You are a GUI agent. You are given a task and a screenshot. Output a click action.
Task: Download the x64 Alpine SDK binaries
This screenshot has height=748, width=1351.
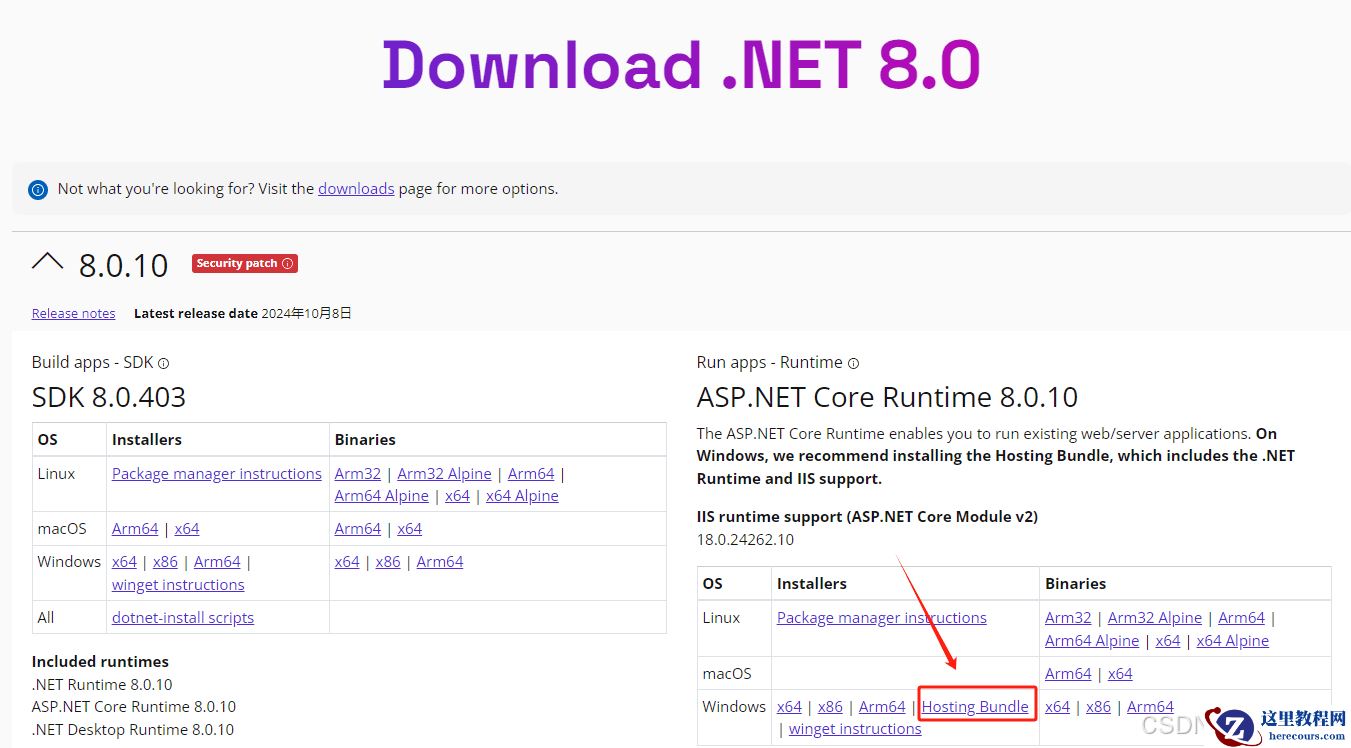click(522, 495)
